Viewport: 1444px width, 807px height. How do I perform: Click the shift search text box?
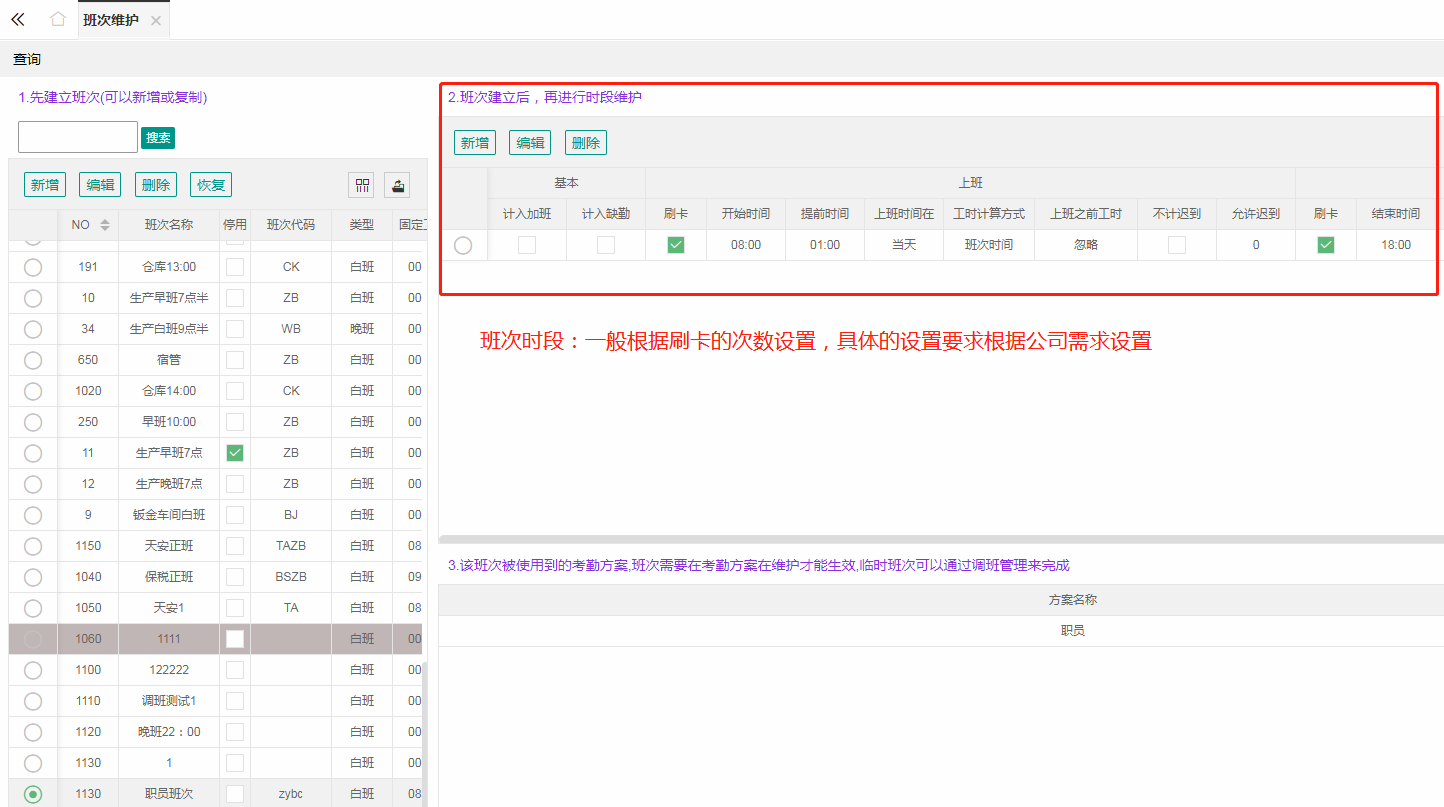click(78, 137)
